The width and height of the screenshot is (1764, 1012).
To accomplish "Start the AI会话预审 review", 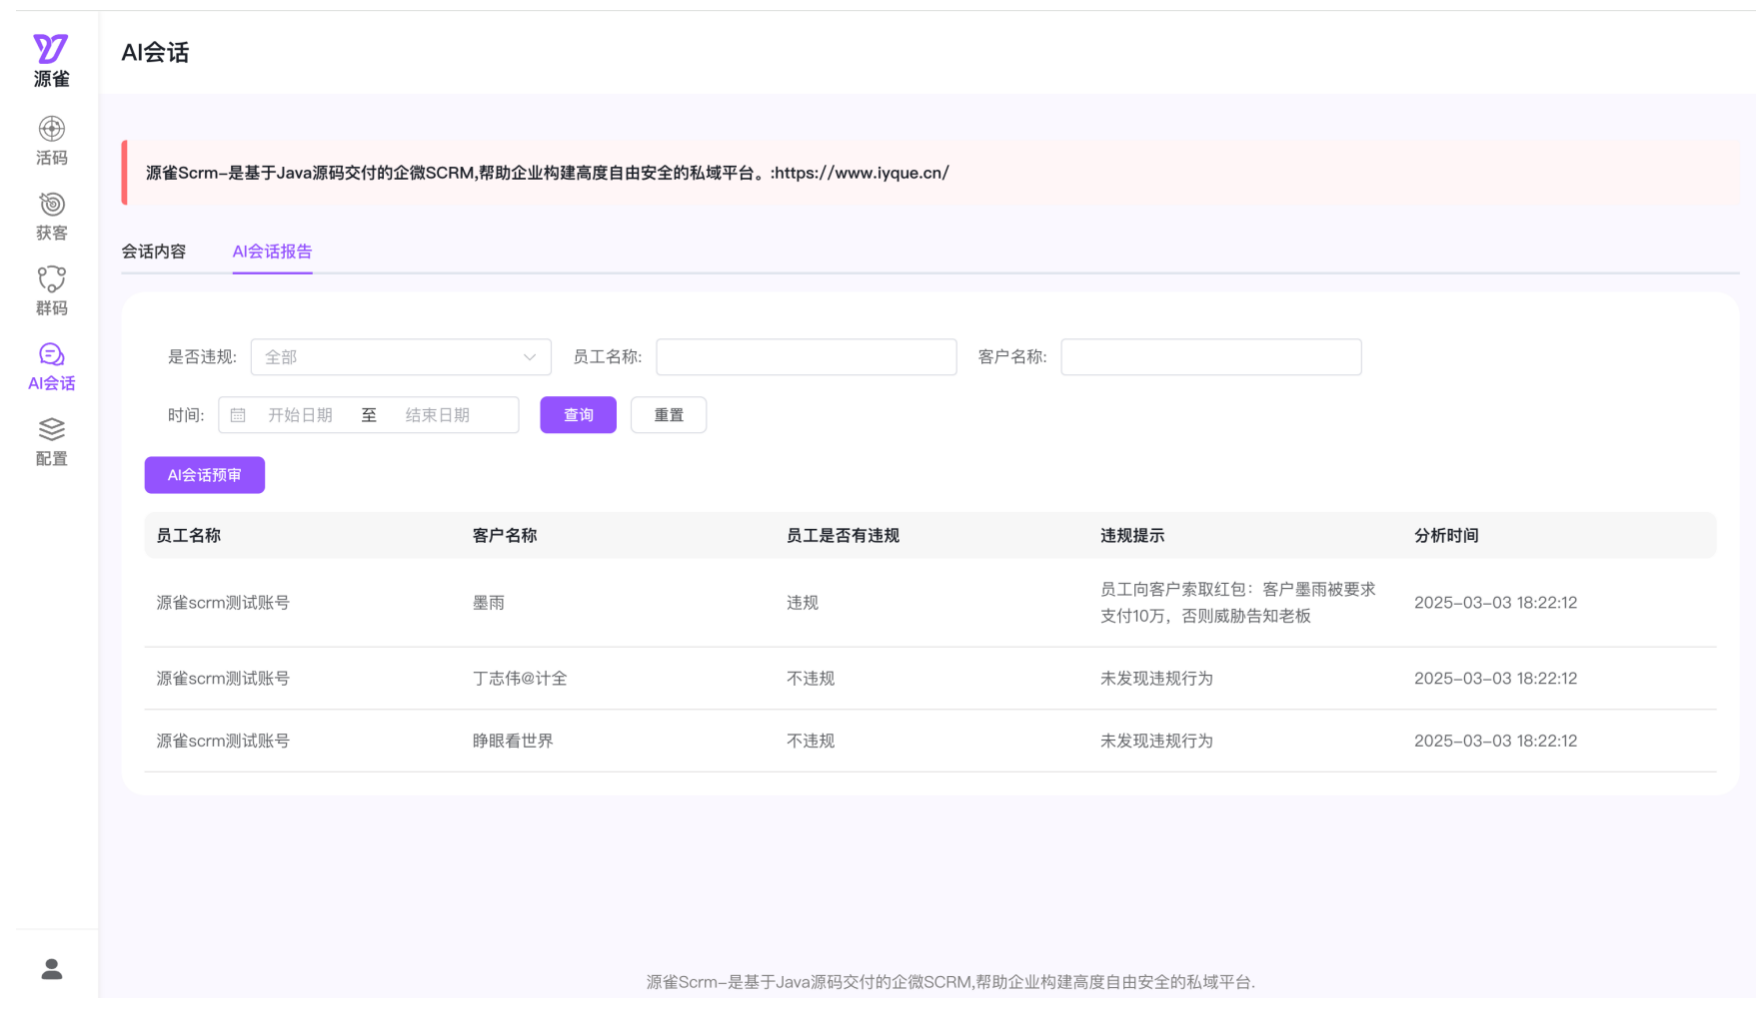I will [204, 475].
